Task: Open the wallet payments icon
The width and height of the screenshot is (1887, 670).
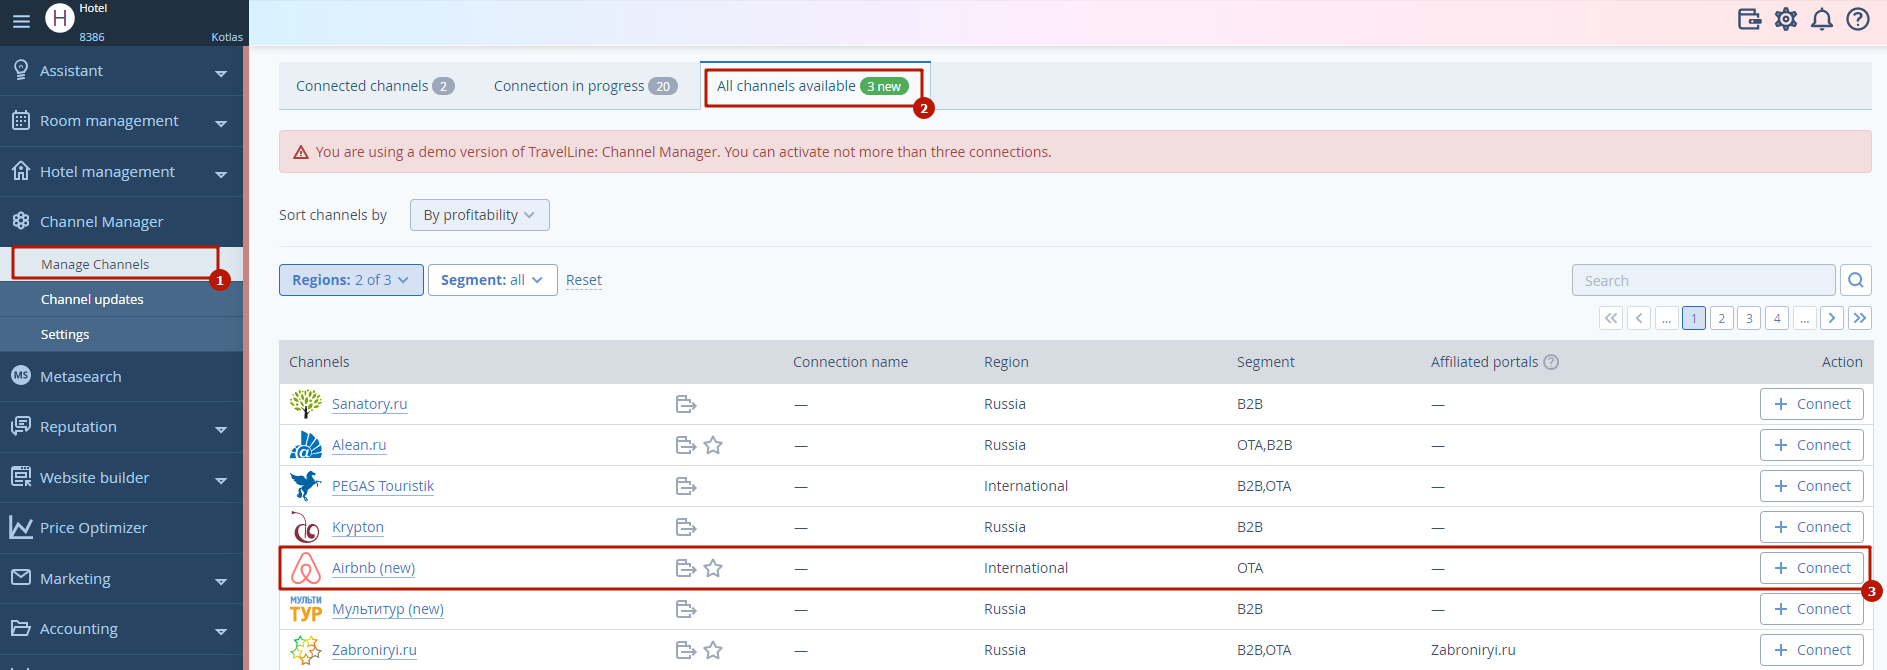Action: coord(1749,19)
